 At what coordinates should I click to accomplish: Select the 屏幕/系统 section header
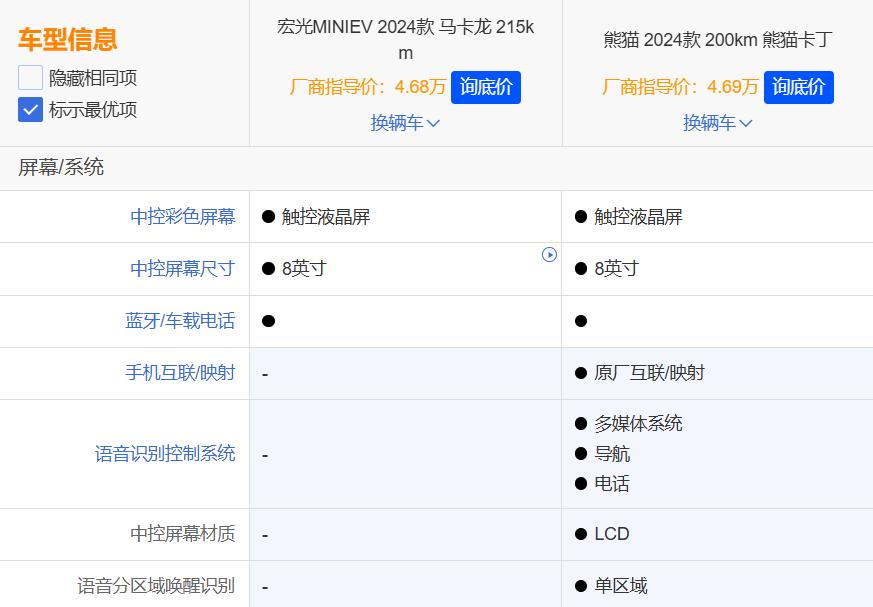(x=61, y=168)
